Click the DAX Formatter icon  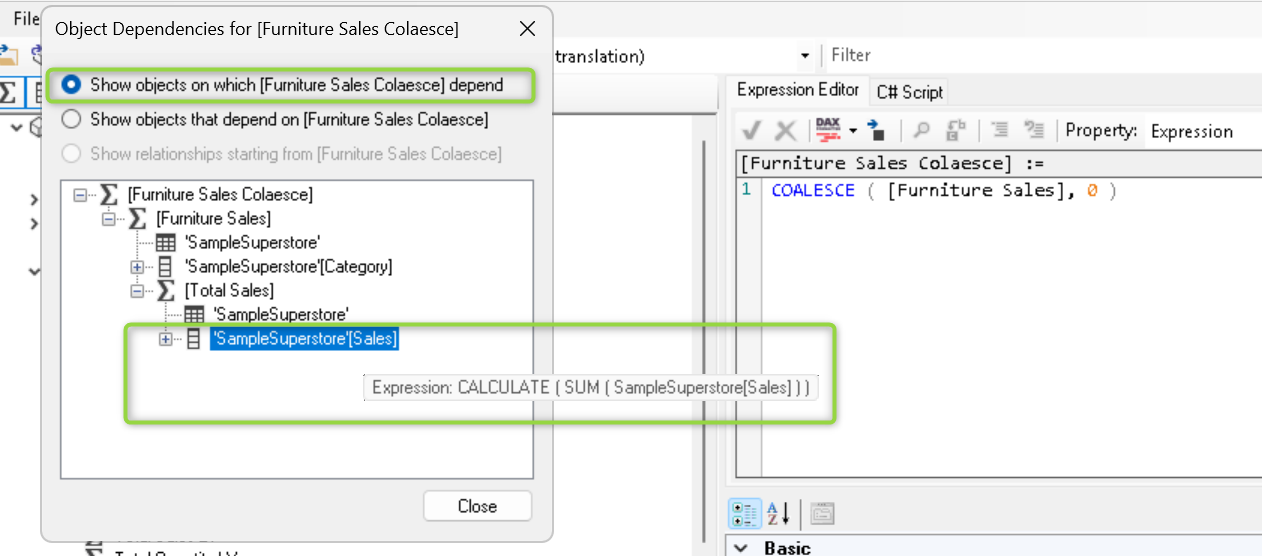(x=827, y=130)
